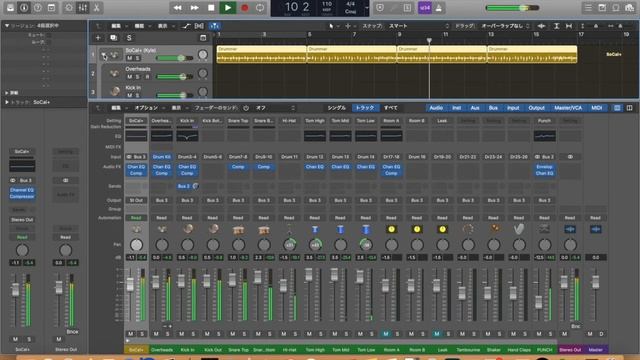Open the tracks area View menu

click(165, 26)
